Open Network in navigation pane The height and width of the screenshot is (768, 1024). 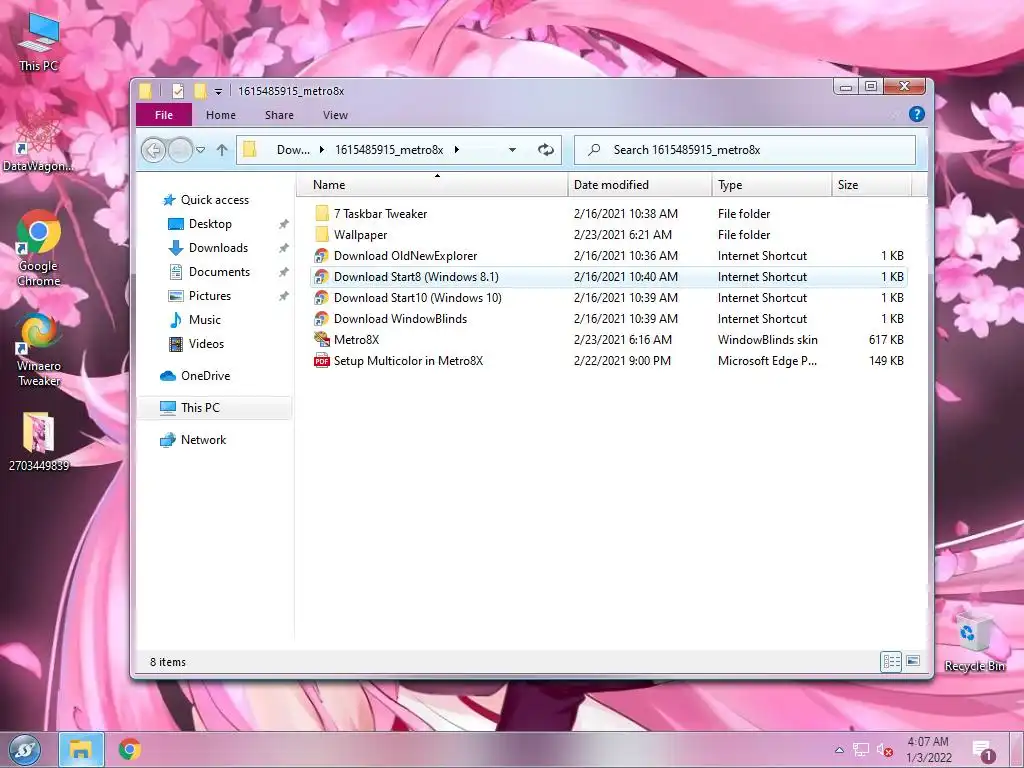pos(203,440)
